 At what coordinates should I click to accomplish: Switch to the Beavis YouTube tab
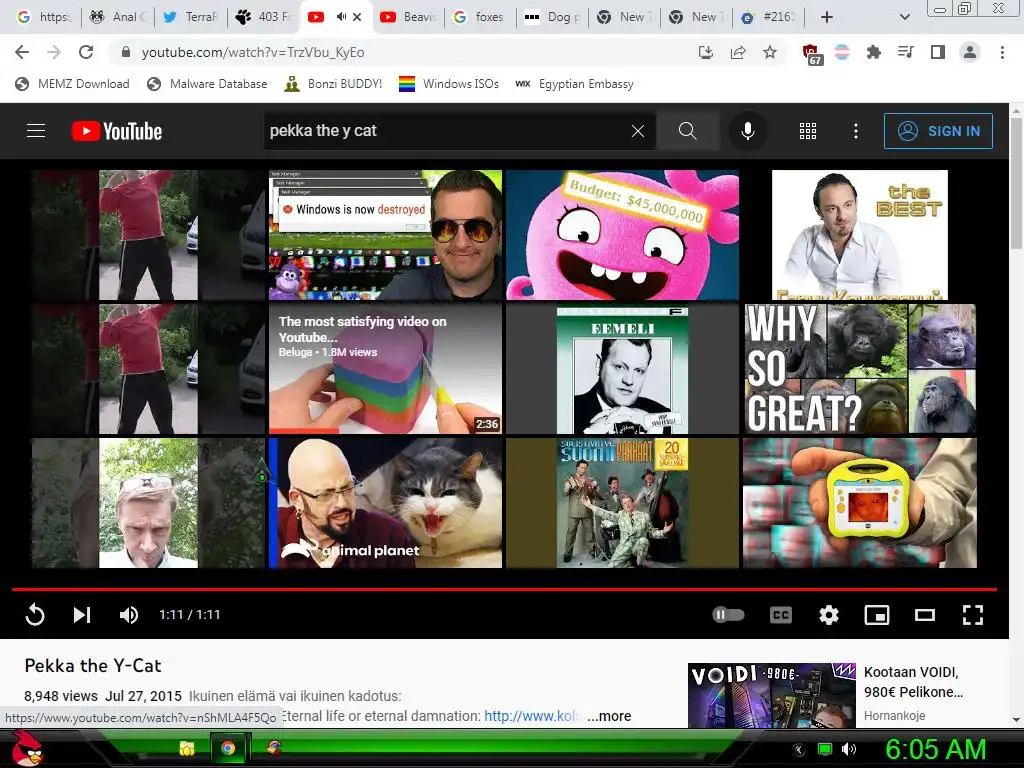[x=408, y=17]
